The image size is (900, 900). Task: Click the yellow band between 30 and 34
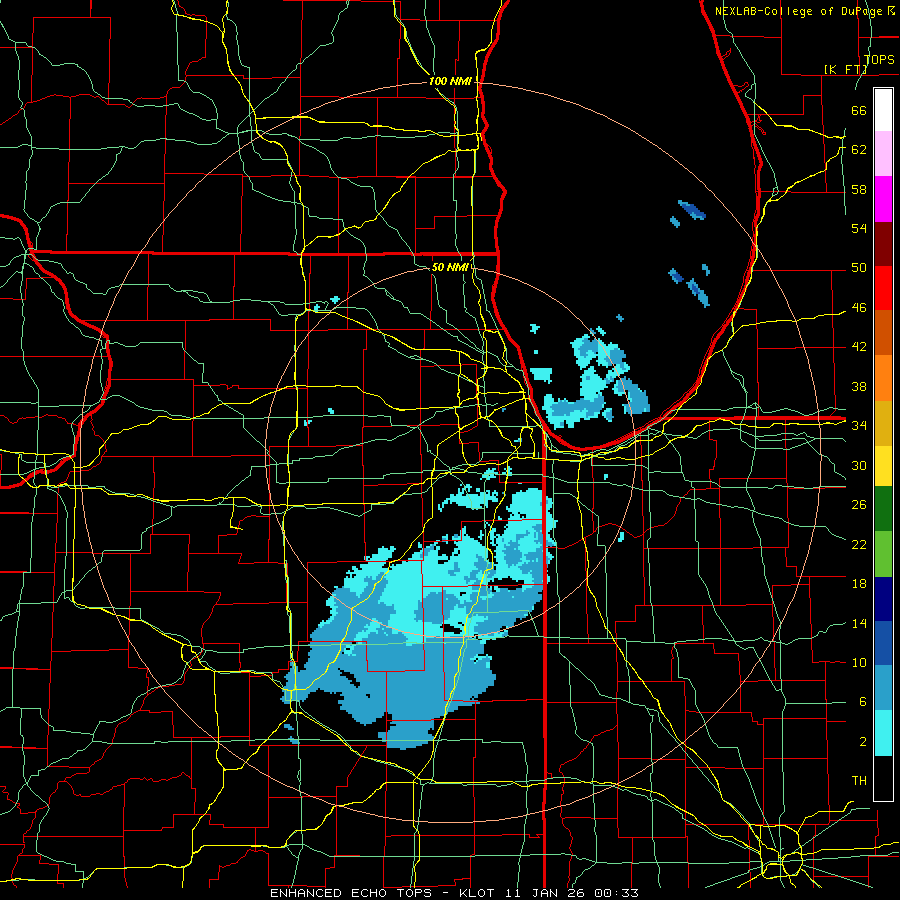coord(883,465)
